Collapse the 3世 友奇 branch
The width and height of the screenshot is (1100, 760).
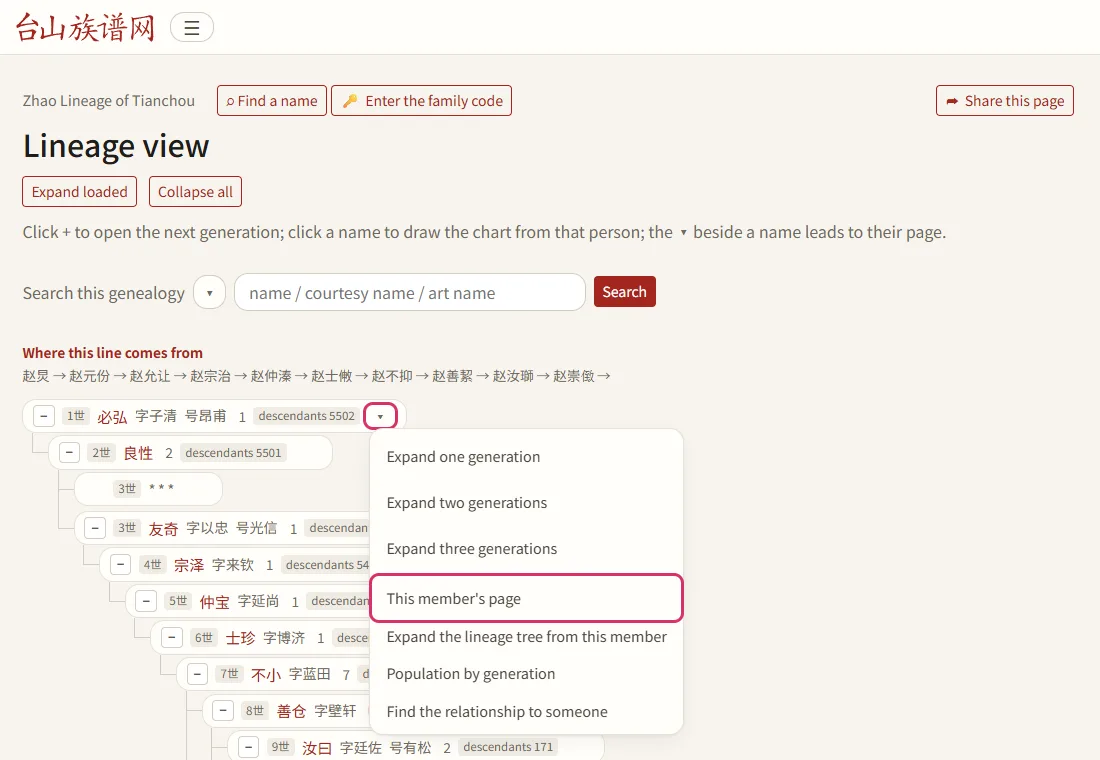click(x=95, y=528)
